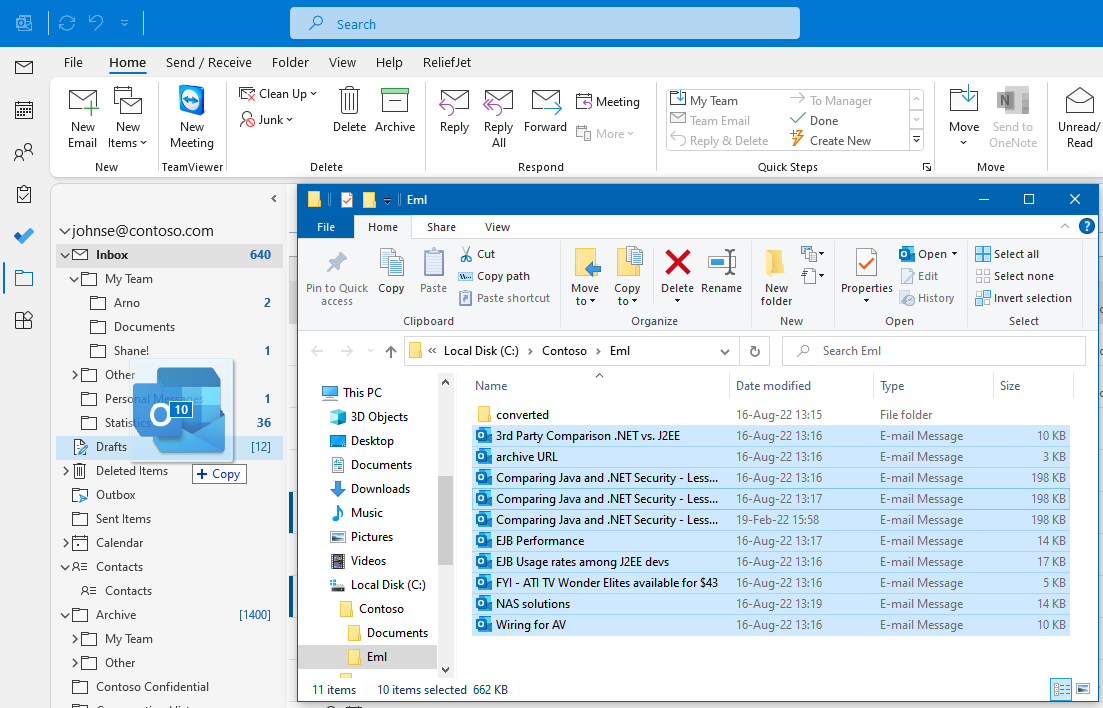This screenshot has width=1103, height=708.
Task: Select Downloads in Explorer navigation pane
Action: click(380, 488)
